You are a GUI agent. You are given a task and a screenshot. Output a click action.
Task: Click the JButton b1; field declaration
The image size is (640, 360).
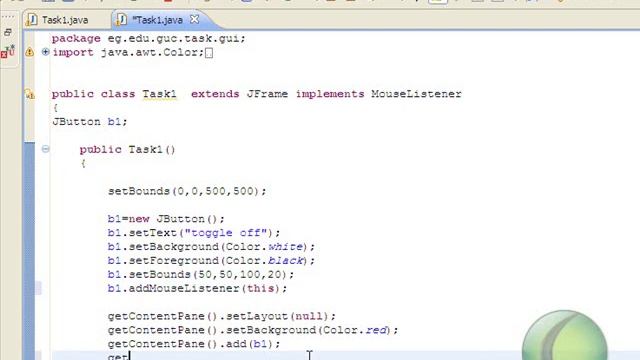coord(89,122)
